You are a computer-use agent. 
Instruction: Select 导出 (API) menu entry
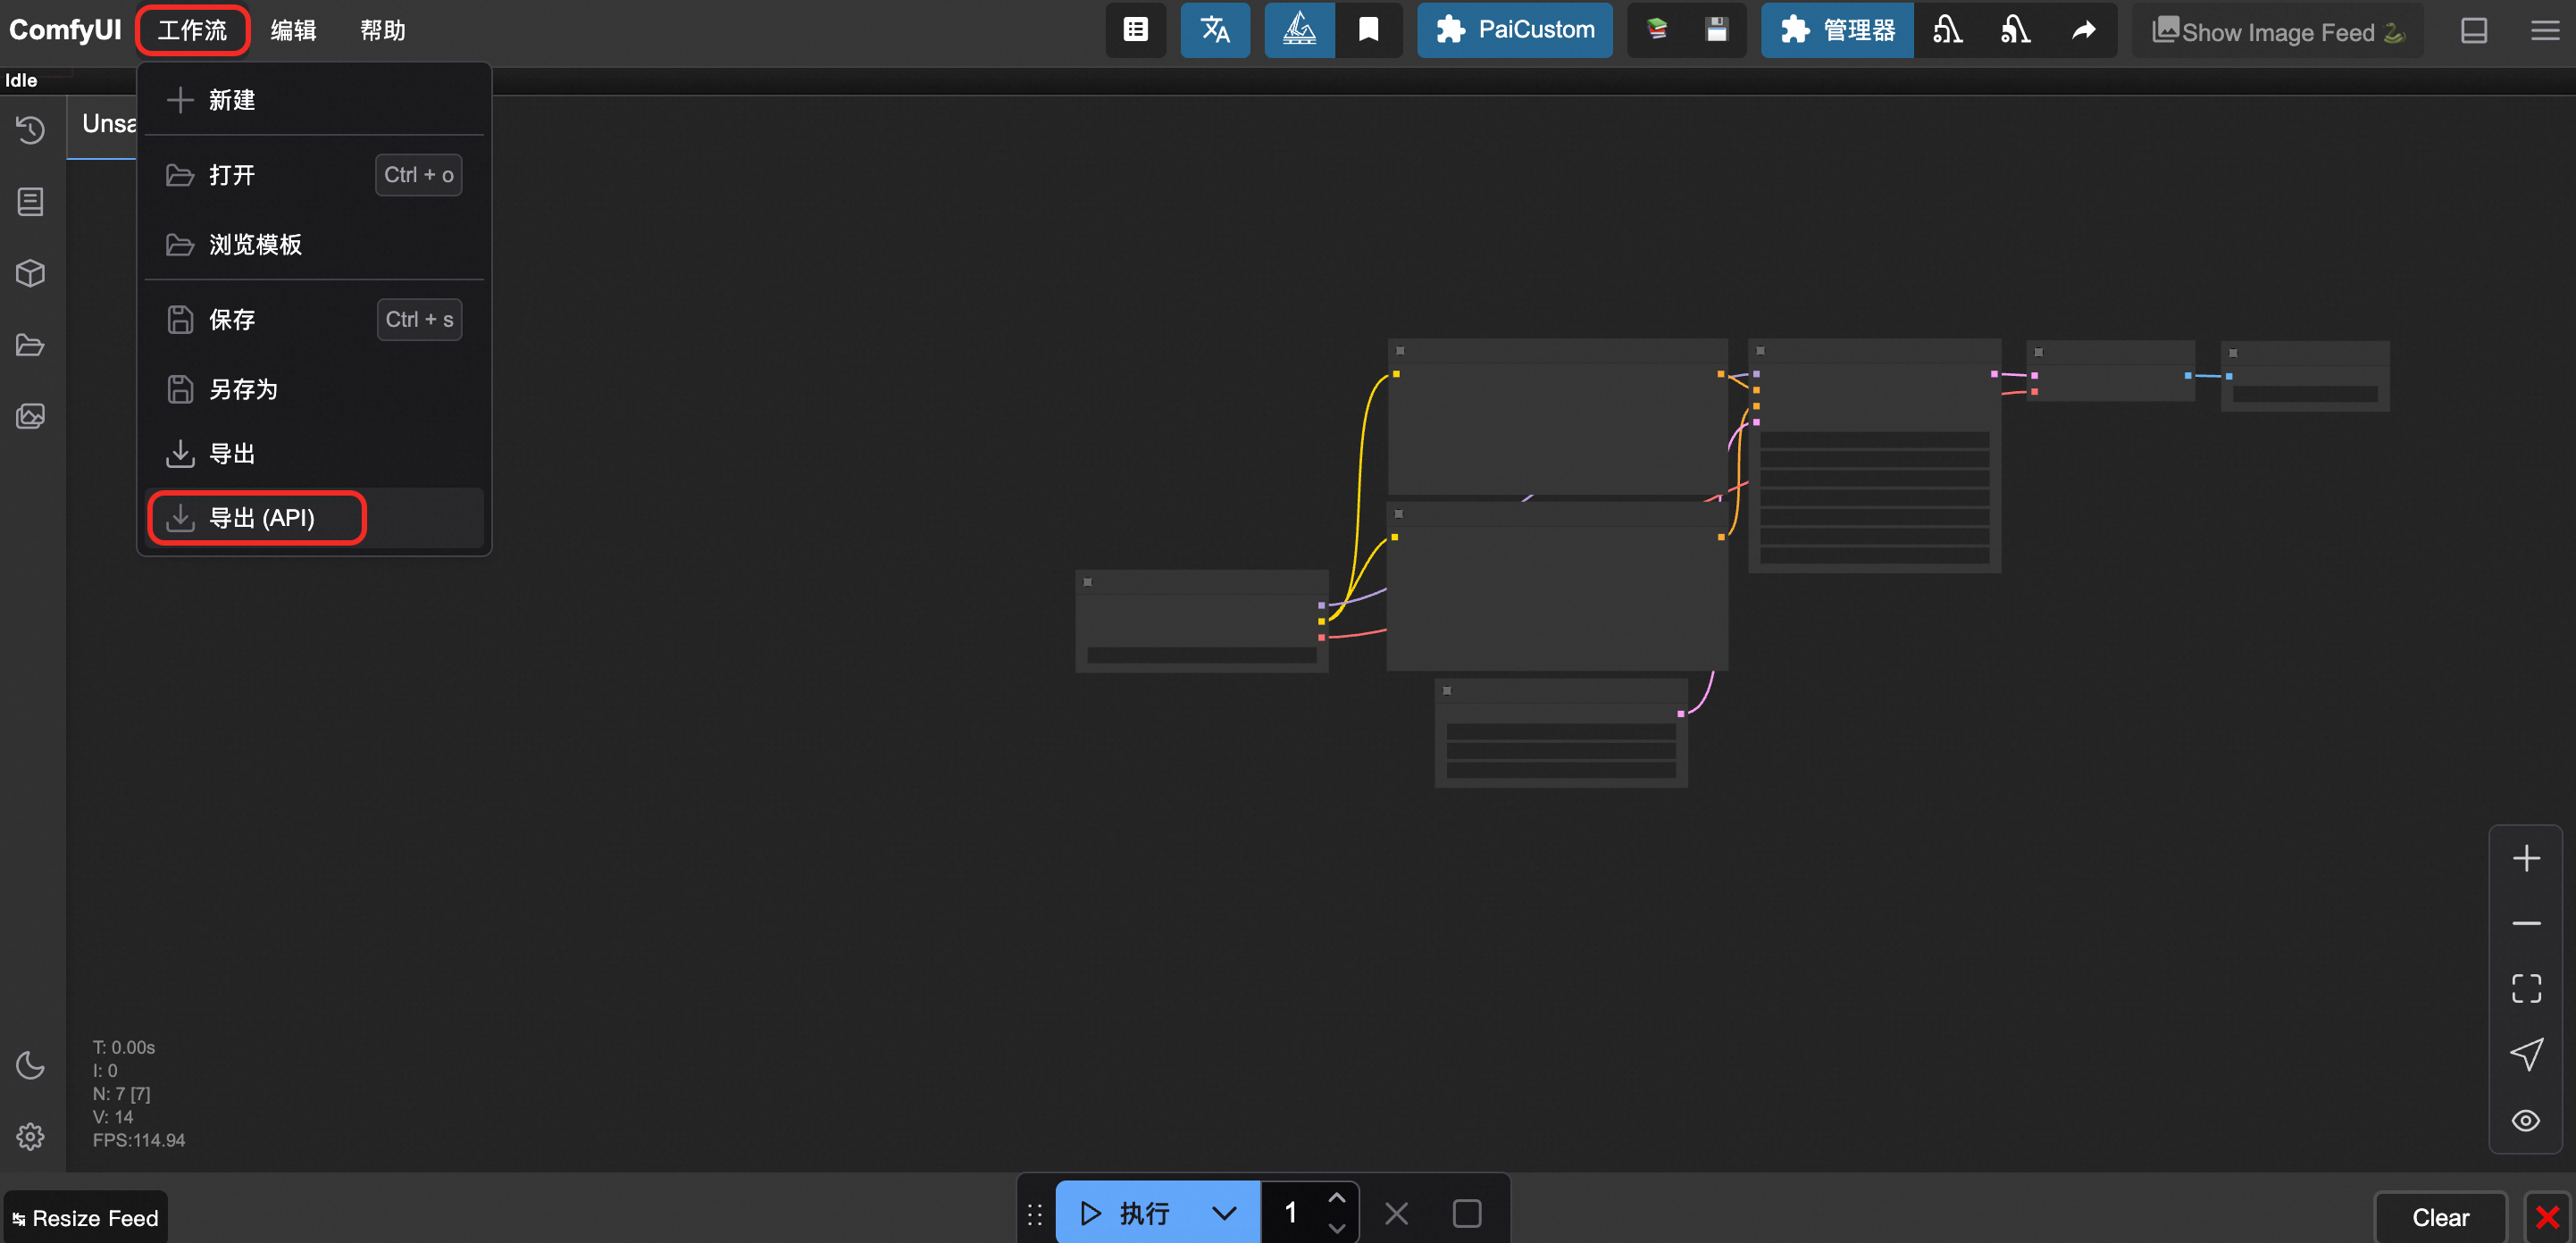pyautogui.click(x=261, y=518)
